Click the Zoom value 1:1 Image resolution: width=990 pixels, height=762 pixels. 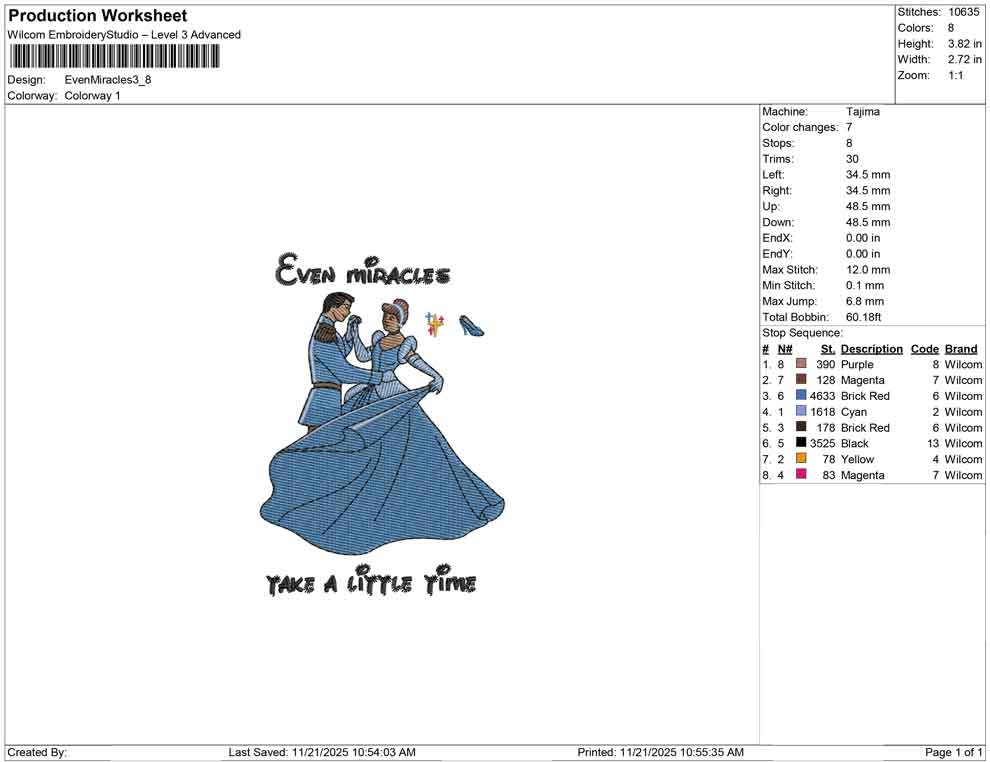[x=955, y=75]
